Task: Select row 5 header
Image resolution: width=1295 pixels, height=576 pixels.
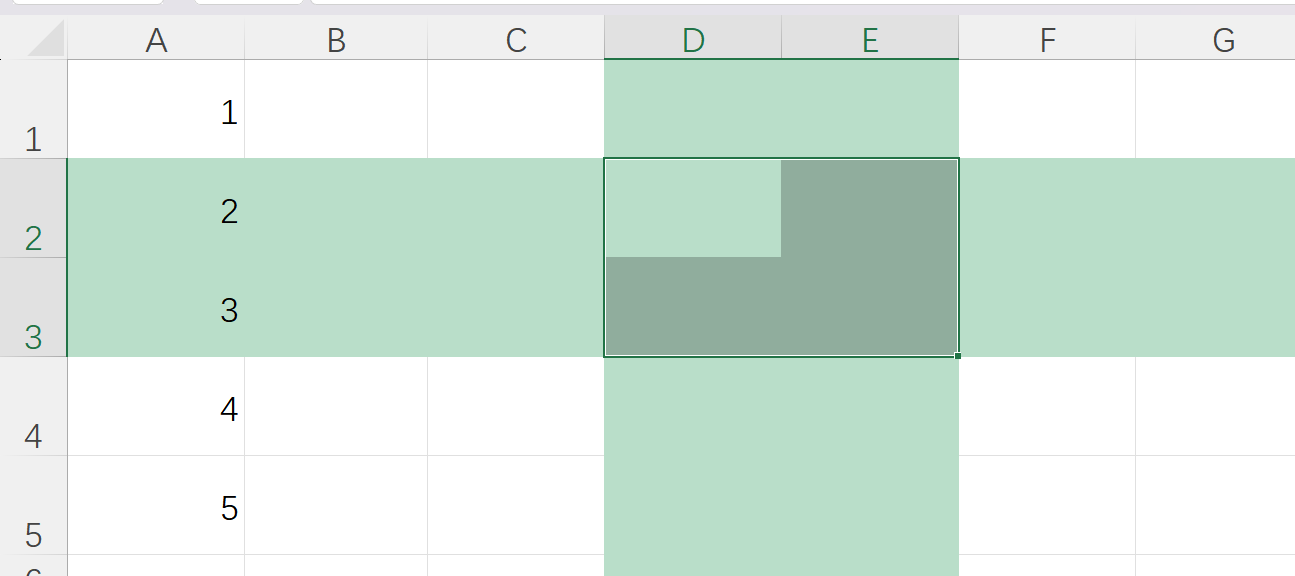Action: 33,505
